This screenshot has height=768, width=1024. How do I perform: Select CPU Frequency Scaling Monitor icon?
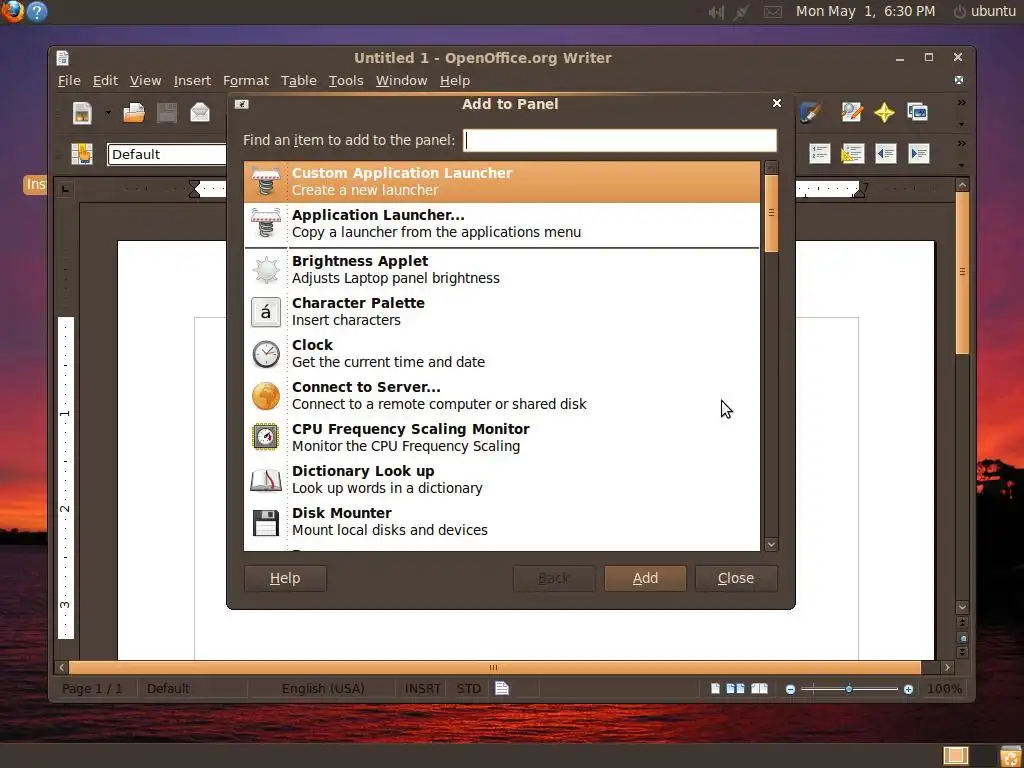(266, 438)
